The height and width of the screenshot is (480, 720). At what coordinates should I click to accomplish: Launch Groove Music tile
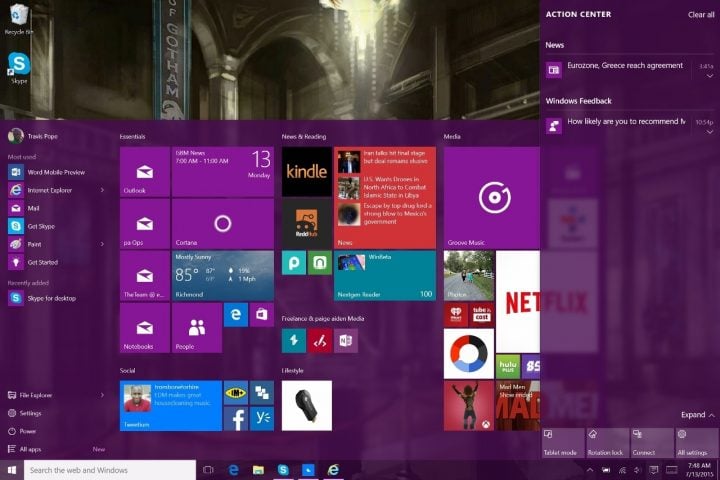tap(492, 198)
